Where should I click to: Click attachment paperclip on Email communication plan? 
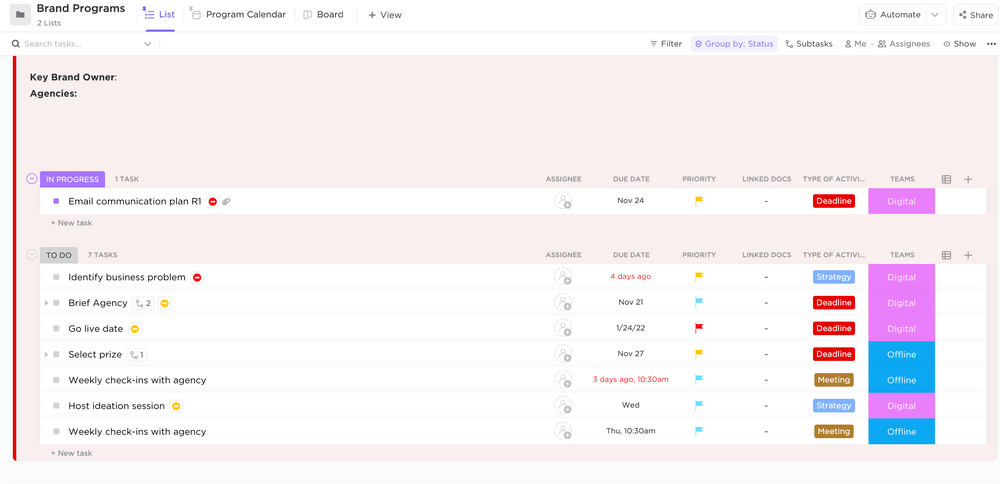pos(227,202)
